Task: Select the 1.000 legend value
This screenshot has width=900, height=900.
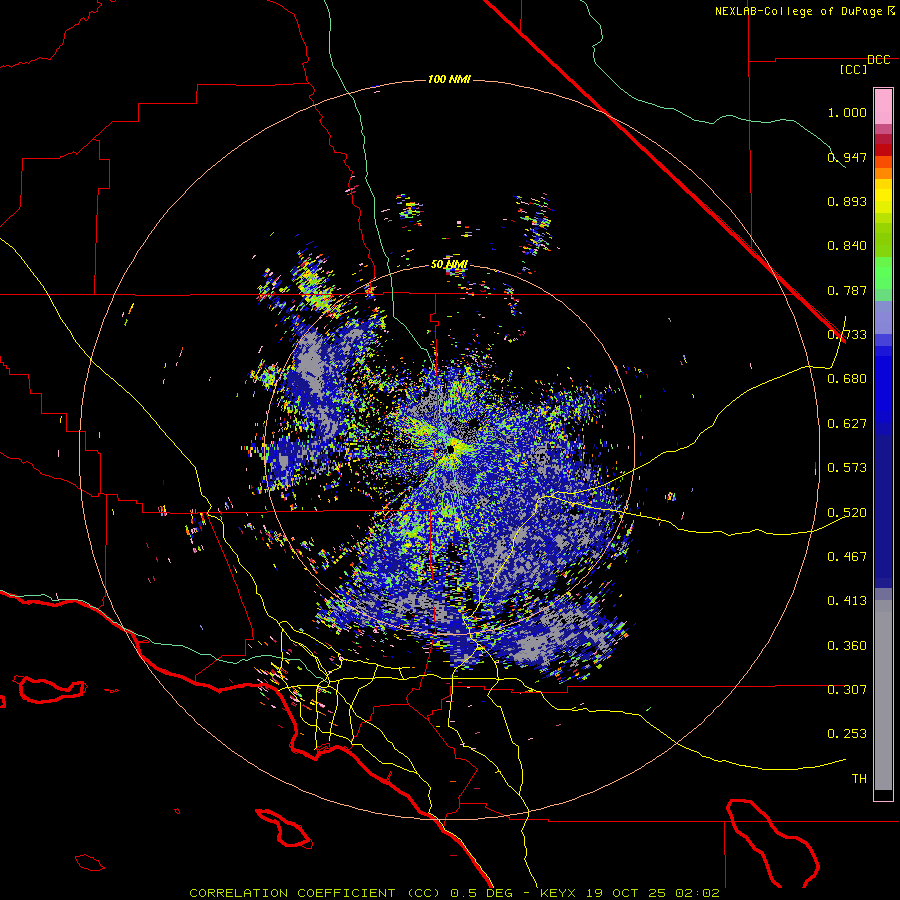Action: pos(847,112)
